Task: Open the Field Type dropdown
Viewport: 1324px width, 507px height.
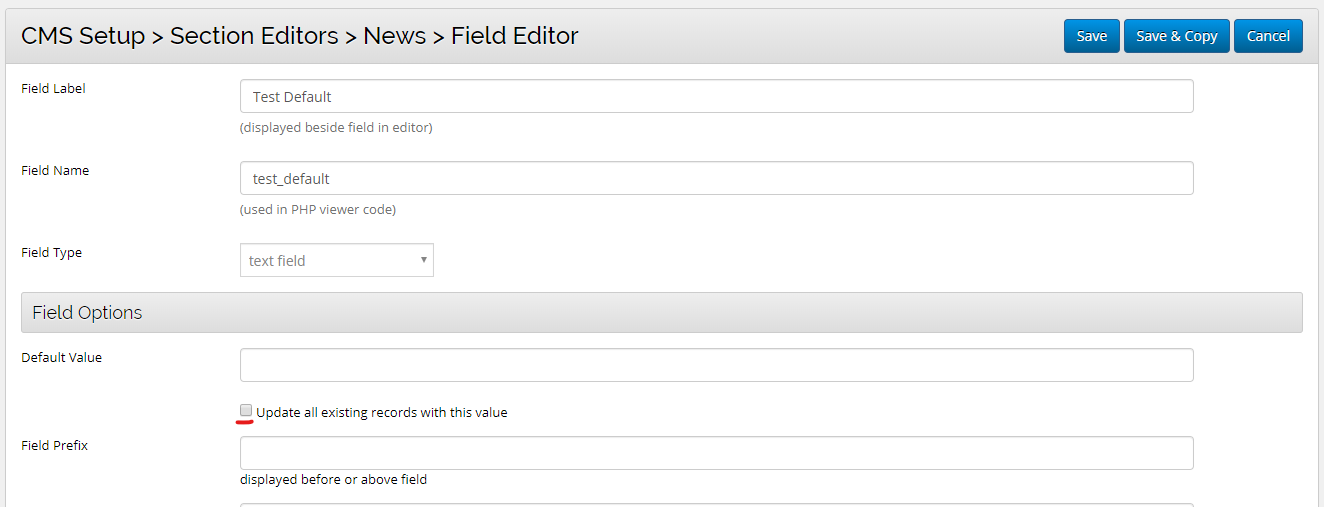Action: pyautogui.click(x=336, y=260)
